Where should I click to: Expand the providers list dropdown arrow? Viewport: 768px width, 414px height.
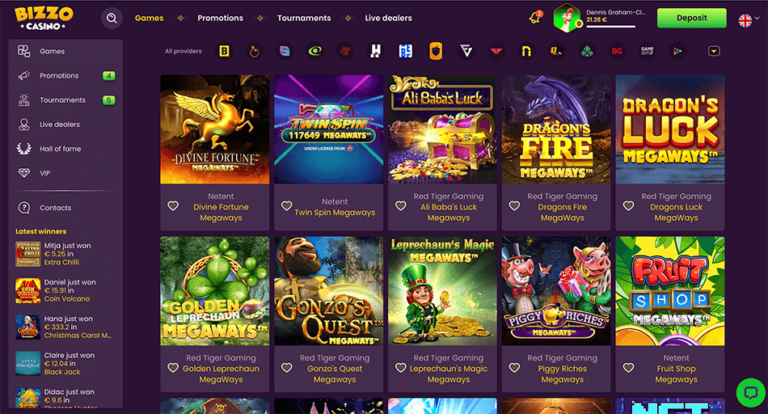point(714,50)
